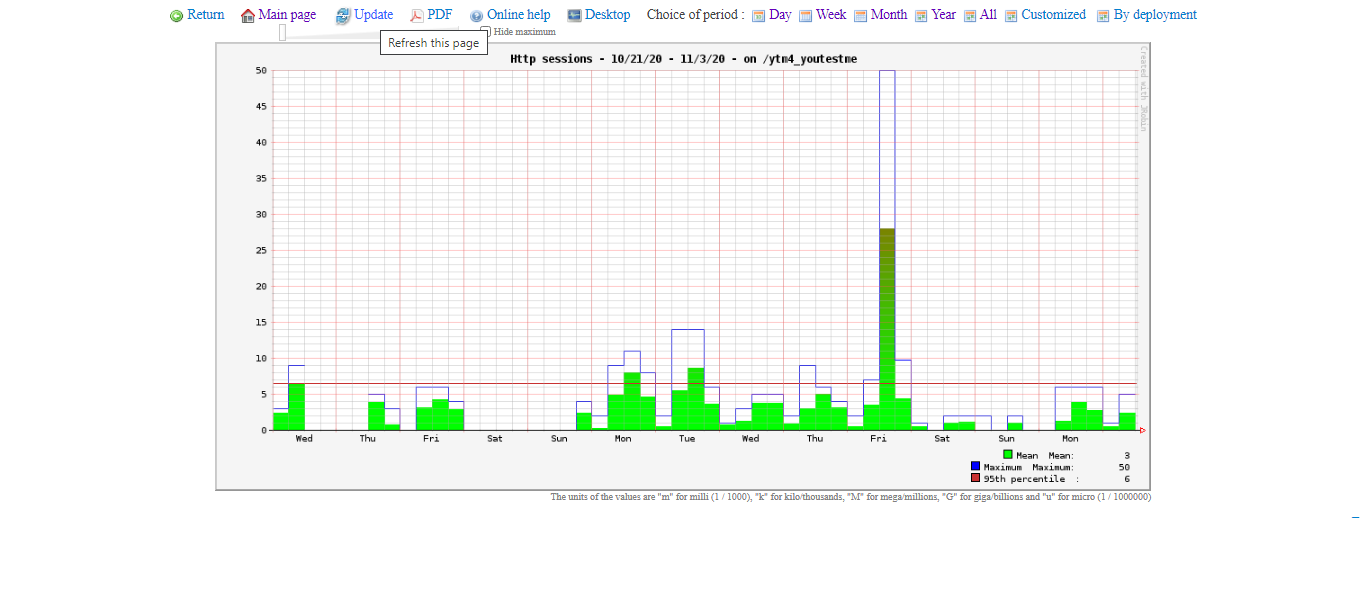Click the PDF document icon
This screenshot has height=590, width=1366.
pyautogui.click(x=417, y=16)
